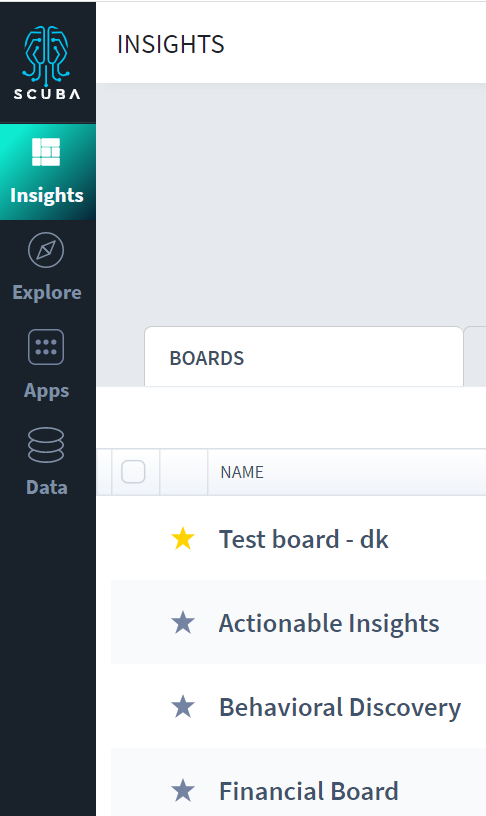Click the narrow column left of checkbox
Screen dimensions: 486x816
coord(104,472)
